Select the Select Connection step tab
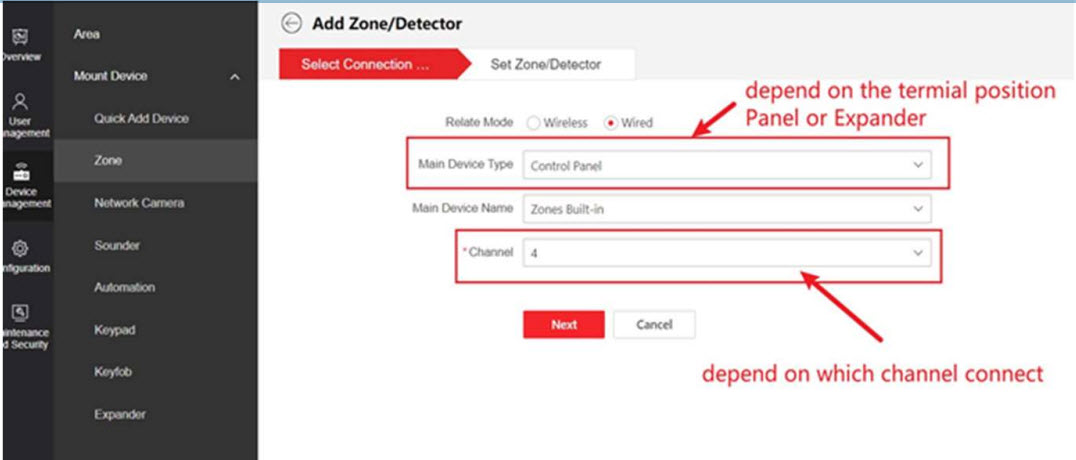This screenshot has height=460, width=1076. 366,65
